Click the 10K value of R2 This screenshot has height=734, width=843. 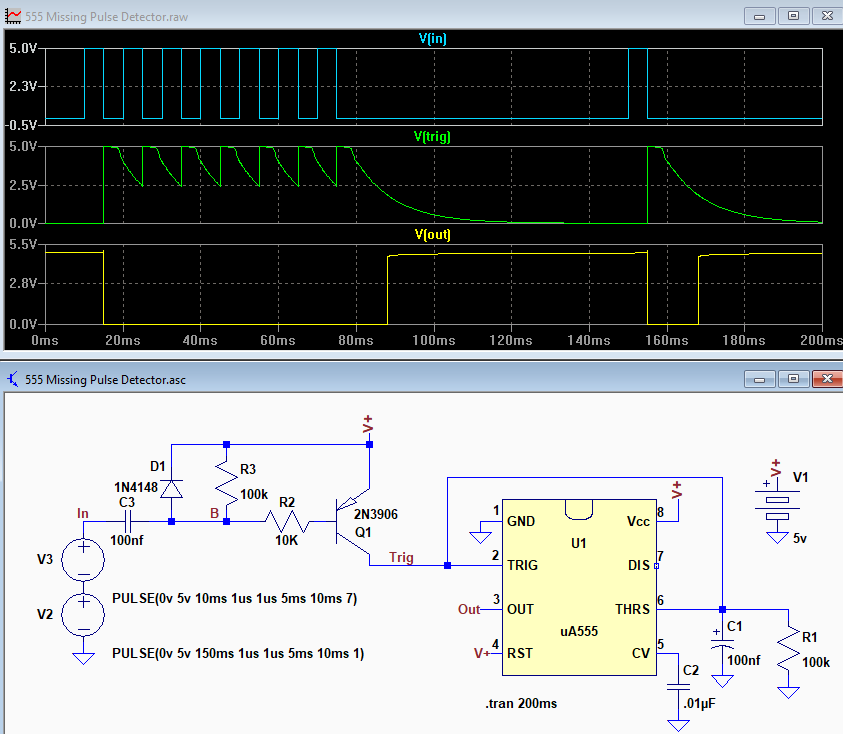(x=286, y=540)
